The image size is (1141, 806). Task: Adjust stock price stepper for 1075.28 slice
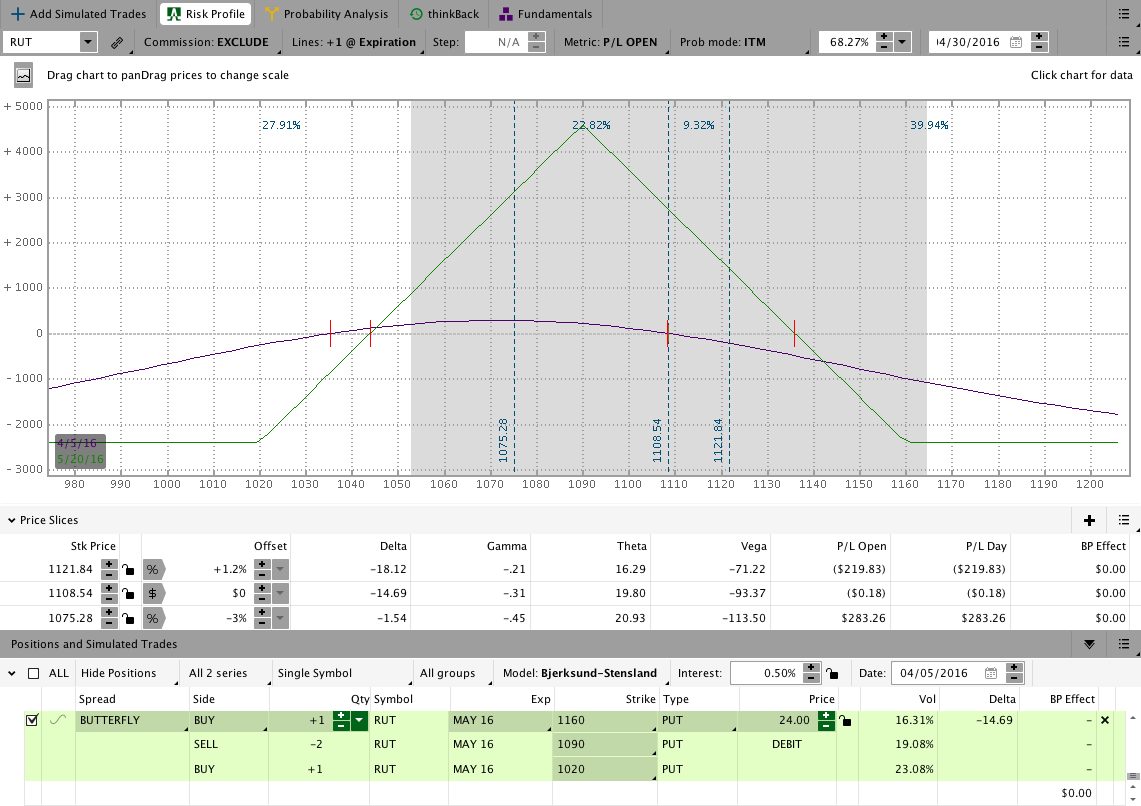click(108, 618)
